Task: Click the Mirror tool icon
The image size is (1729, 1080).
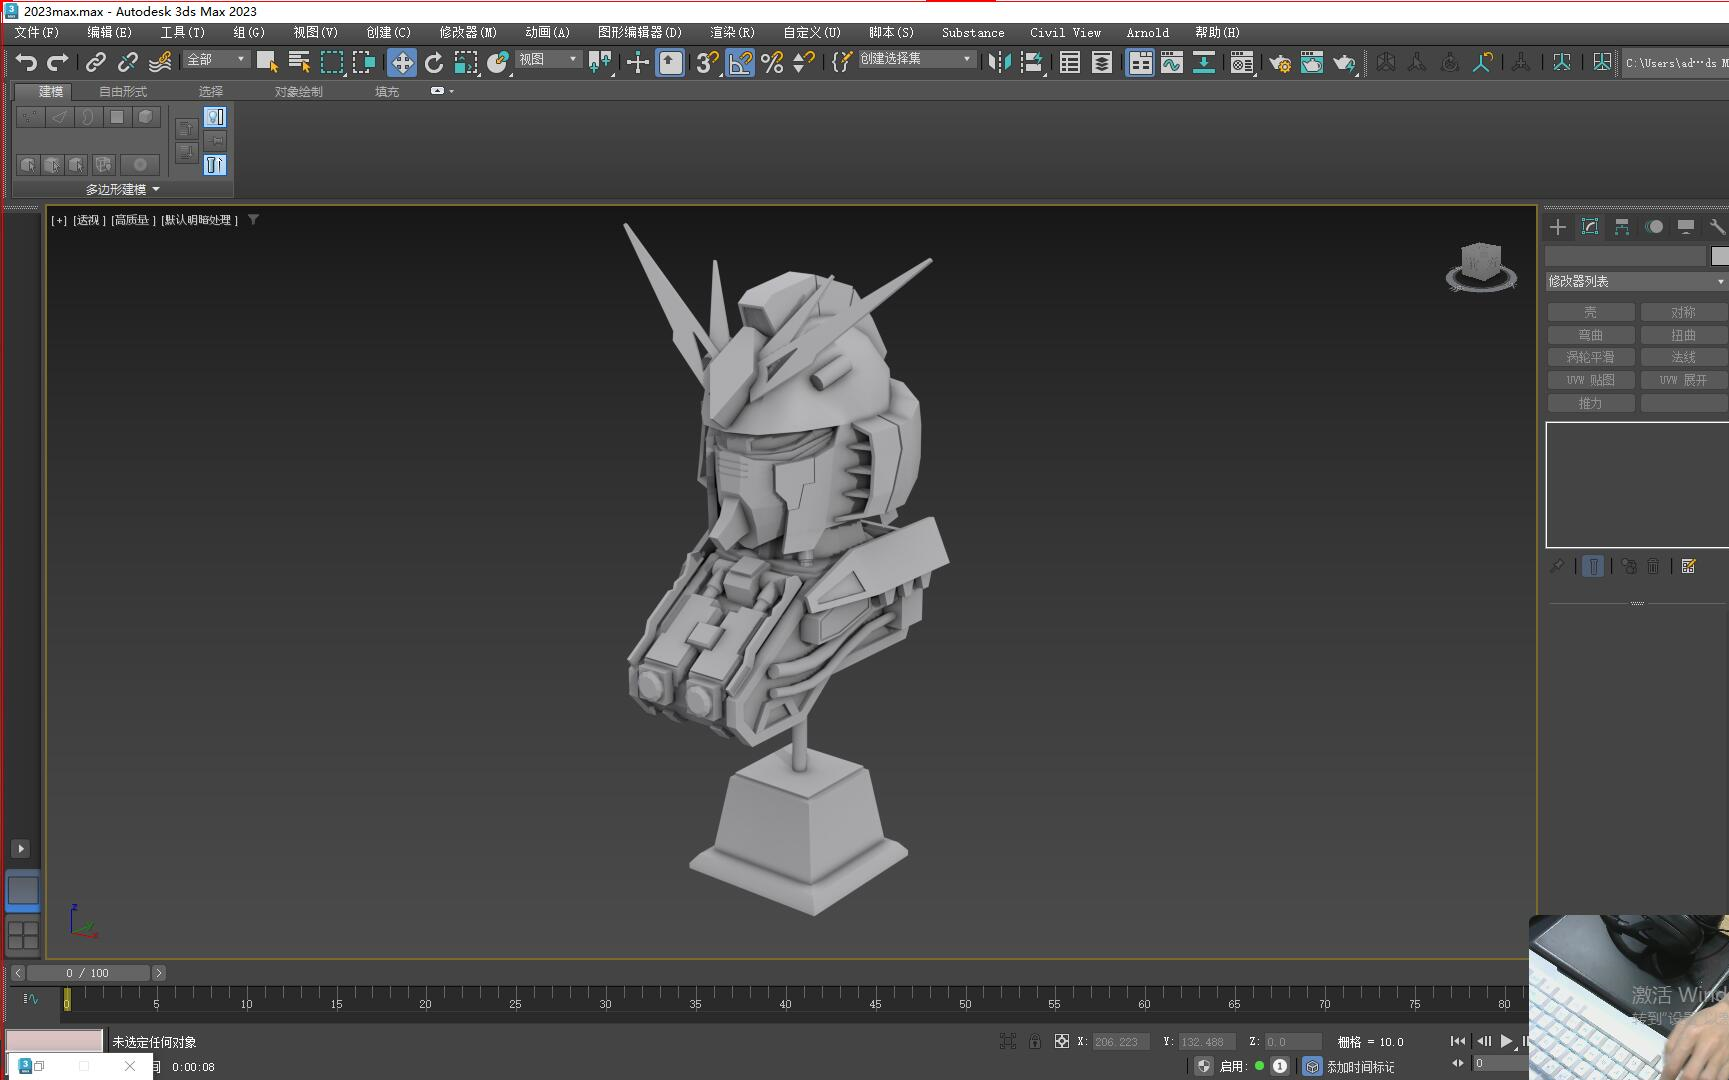Action: click(998, 63)
